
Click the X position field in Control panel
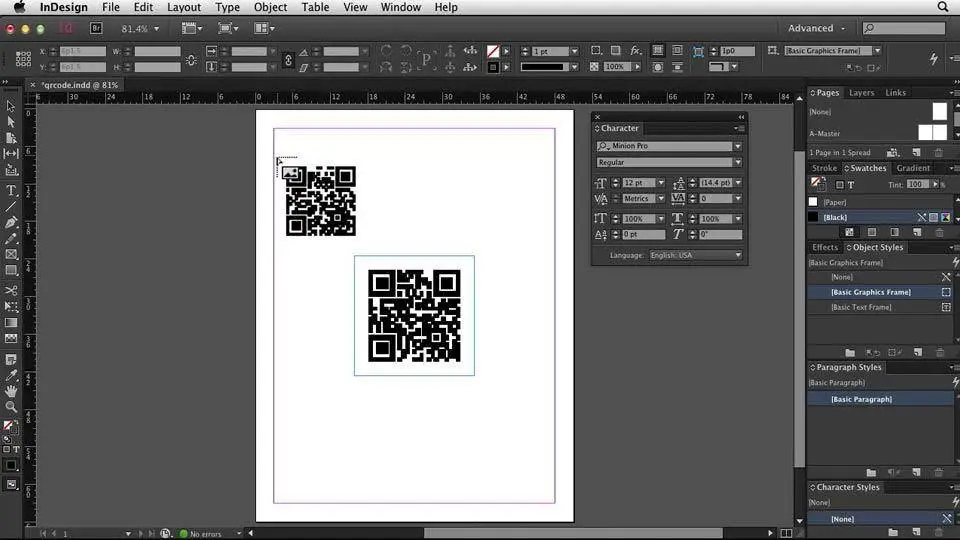pyautogui.click(x=82, y=51)
